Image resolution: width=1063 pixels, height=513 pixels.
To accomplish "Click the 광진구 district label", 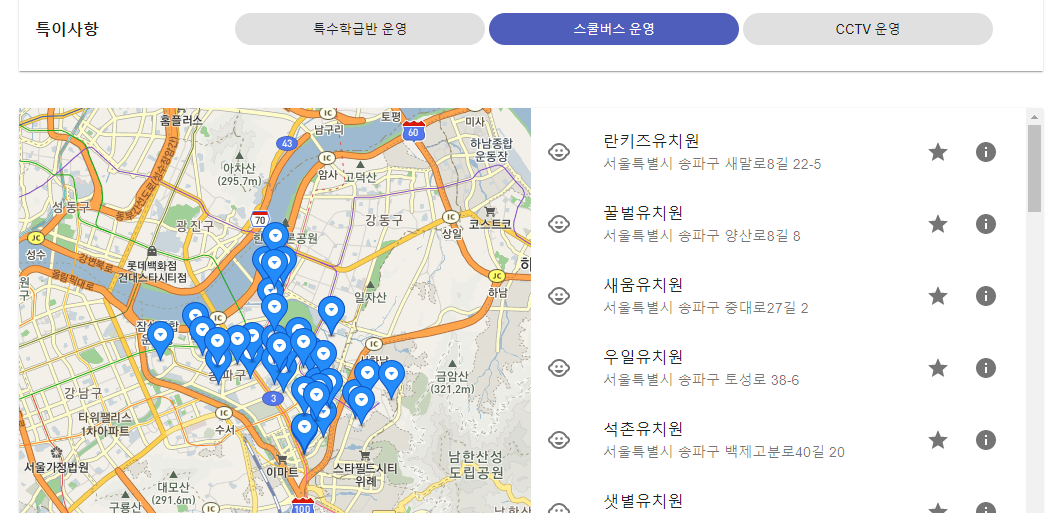I will (194, 225).
